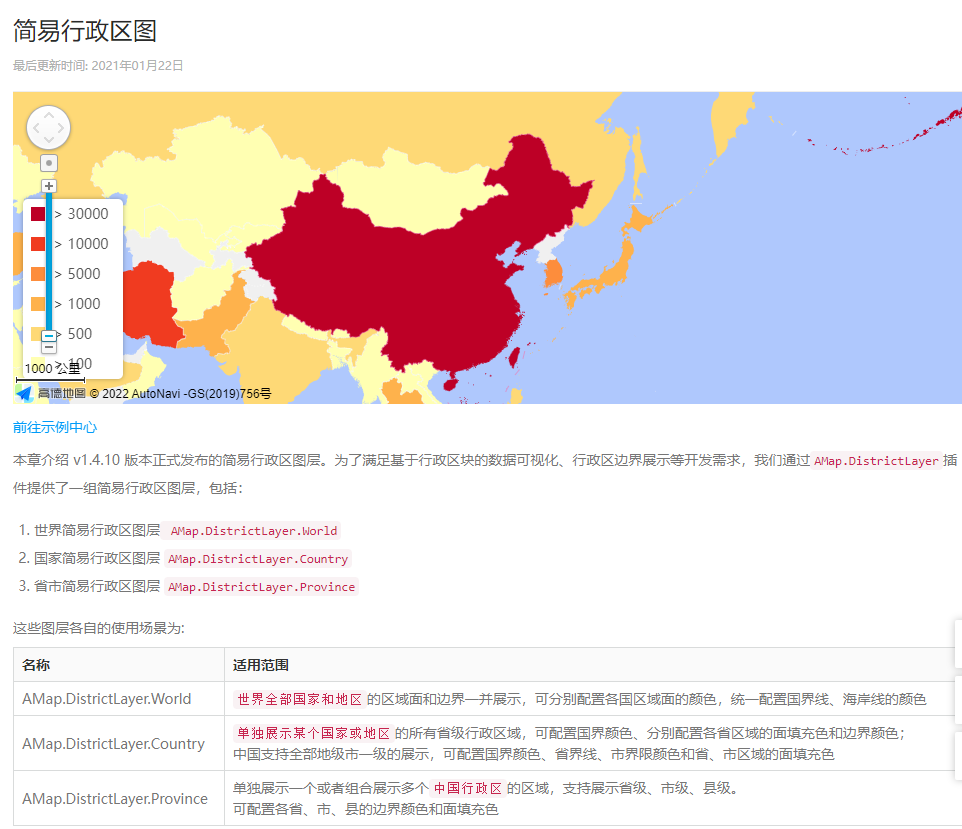Click the AMap.DistrictLayer inline code in the paragraph
Screen dimensions: 962x829
click(876, 461)
